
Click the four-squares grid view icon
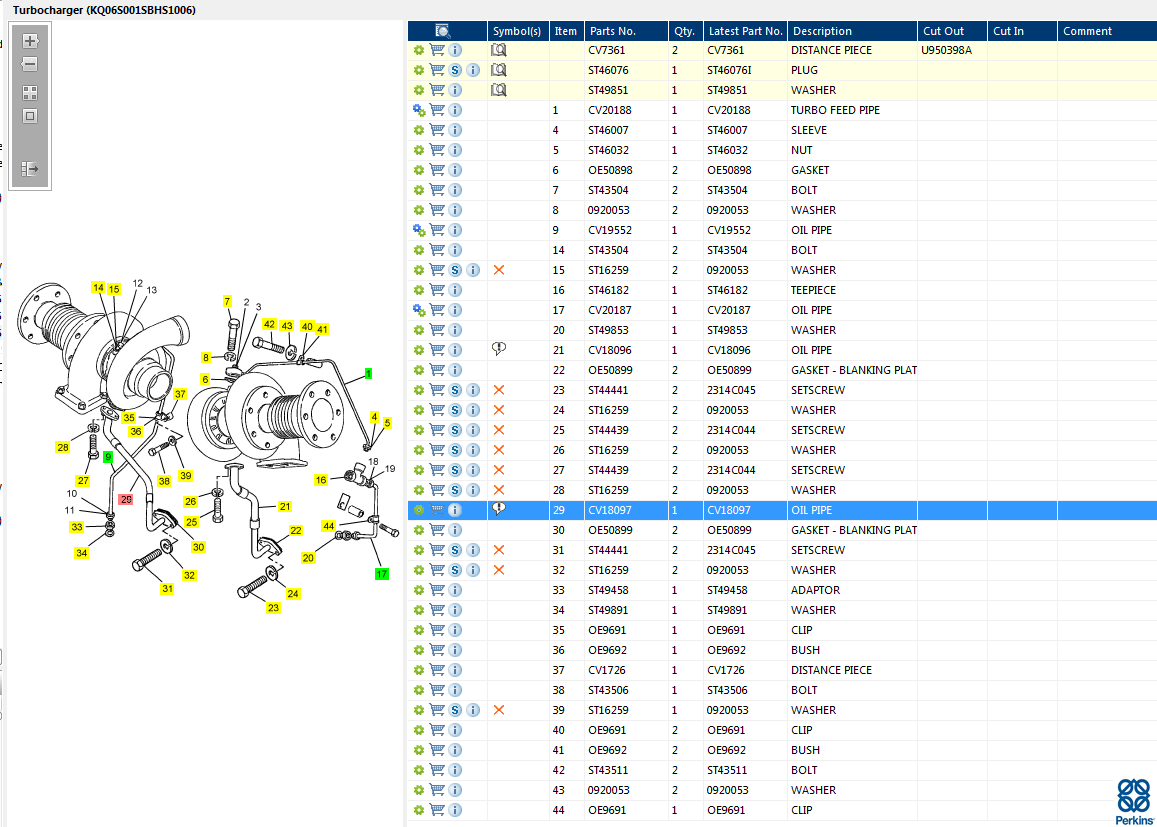point(30,92)
